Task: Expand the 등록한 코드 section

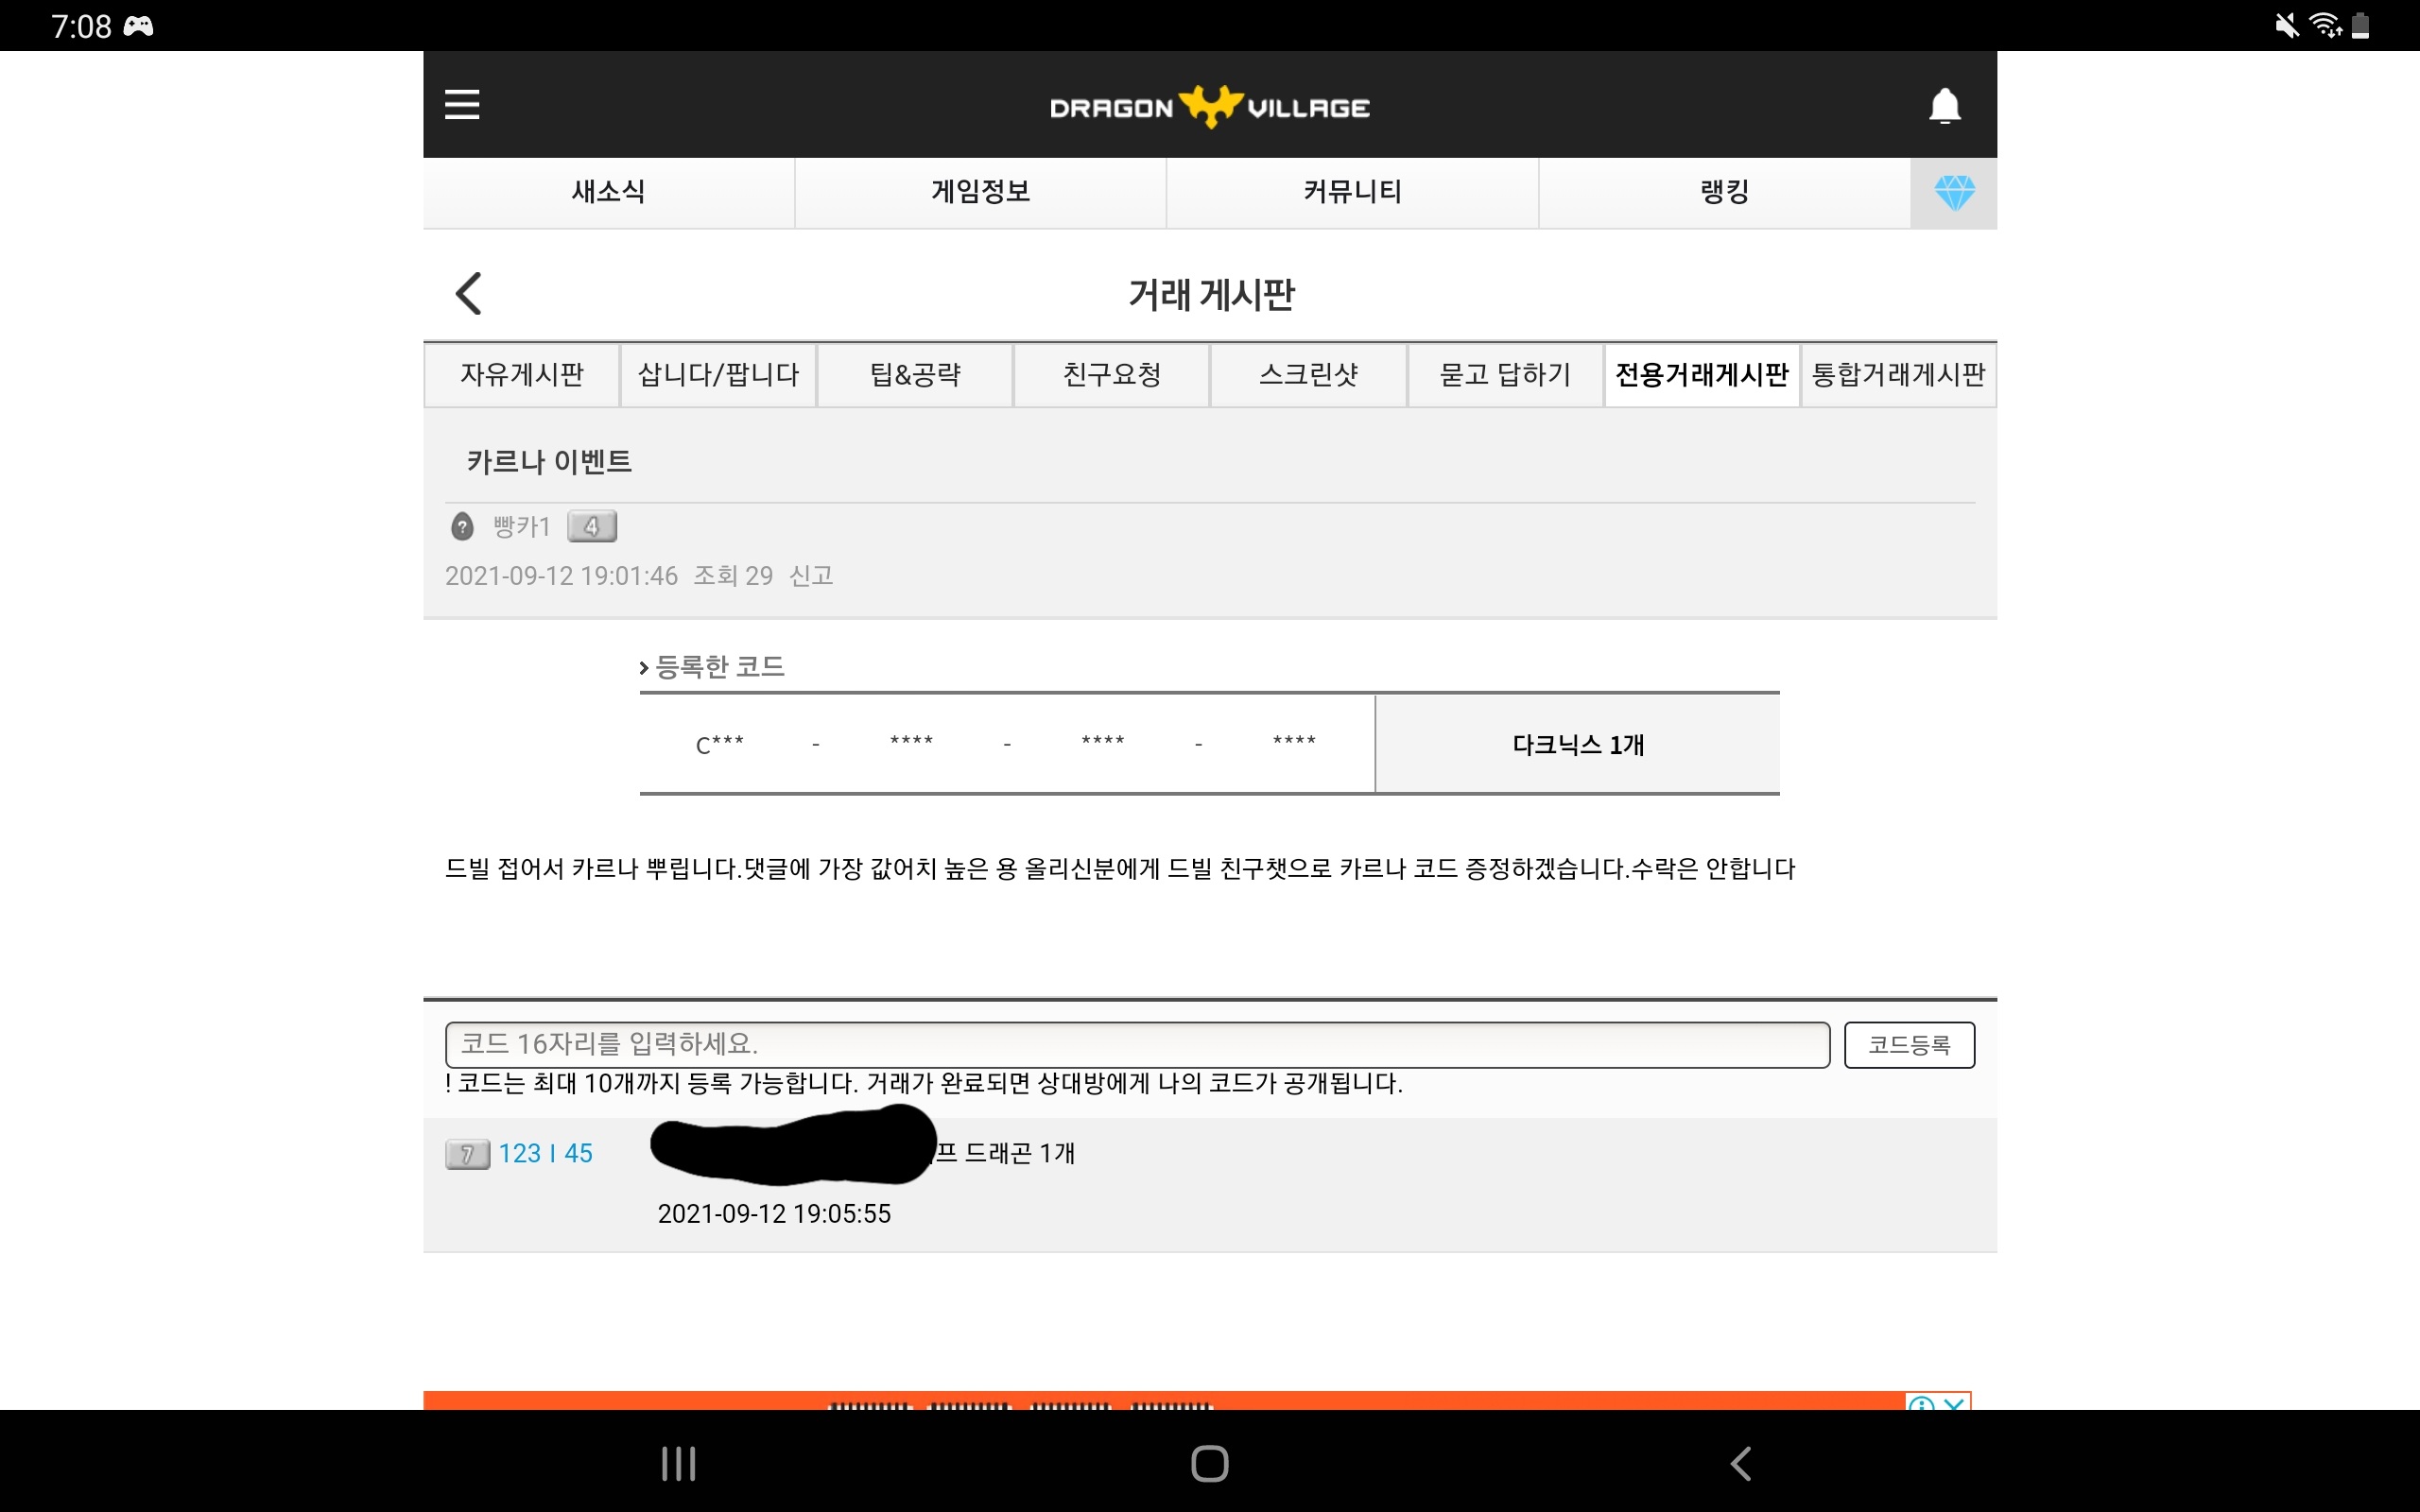Action: click(712, 667)
